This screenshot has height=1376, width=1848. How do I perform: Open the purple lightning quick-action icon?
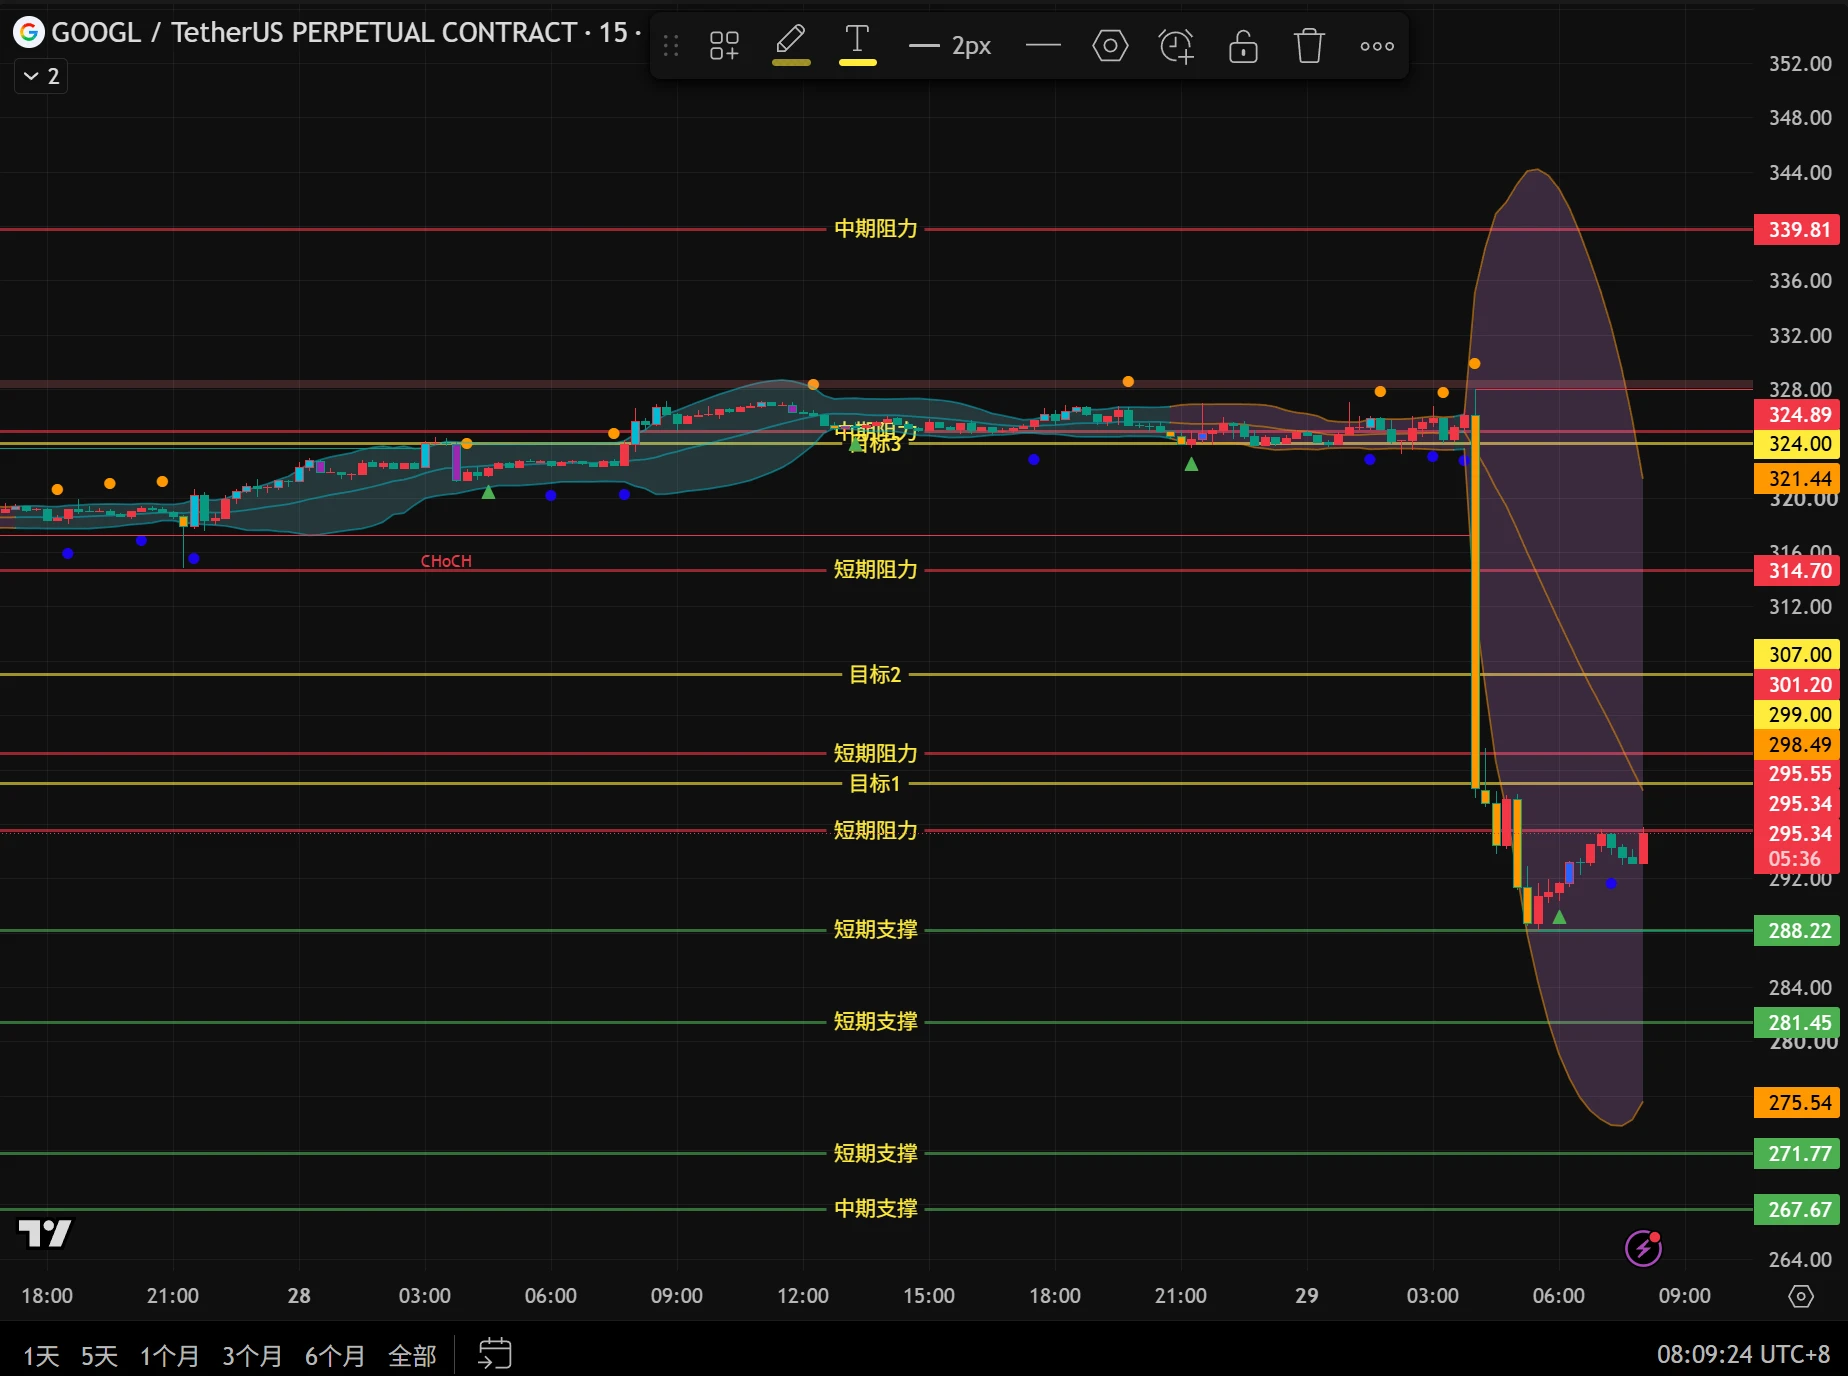click(x=1643, y=1247)
